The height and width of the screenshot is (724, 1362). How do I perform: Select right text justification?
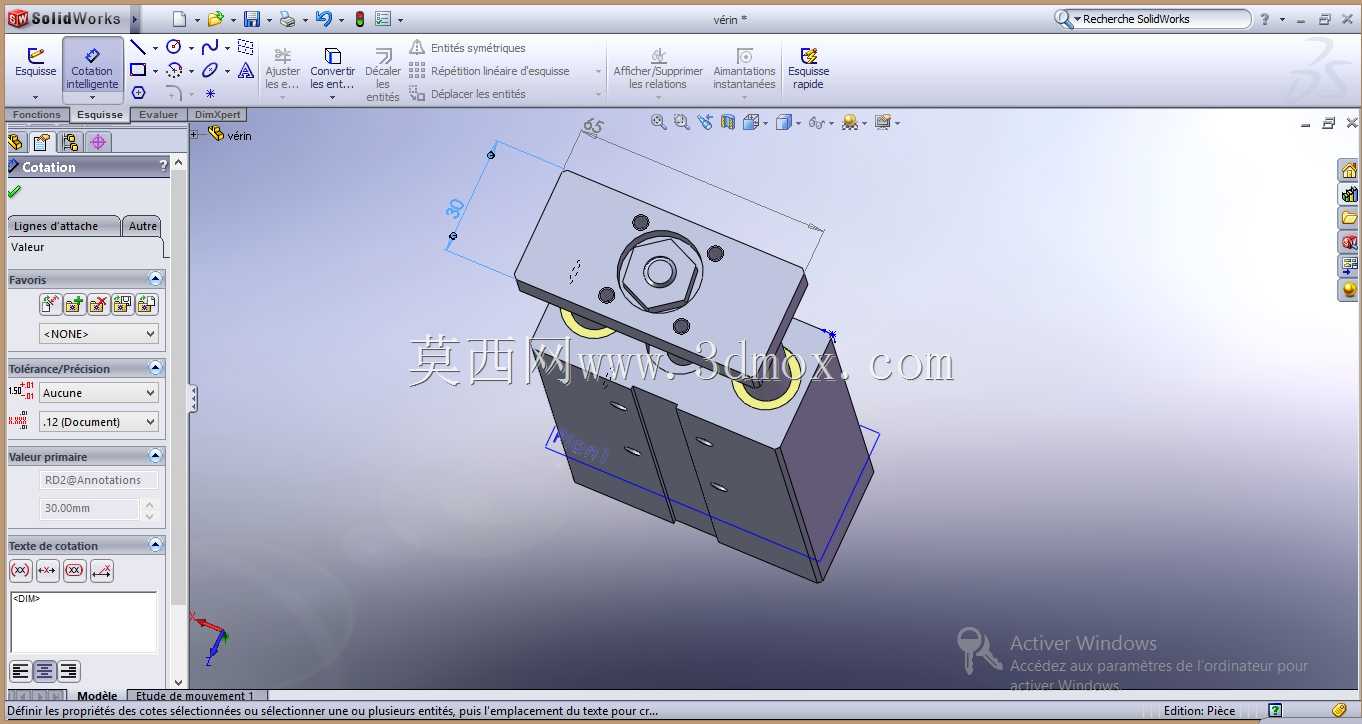[69, 671]
